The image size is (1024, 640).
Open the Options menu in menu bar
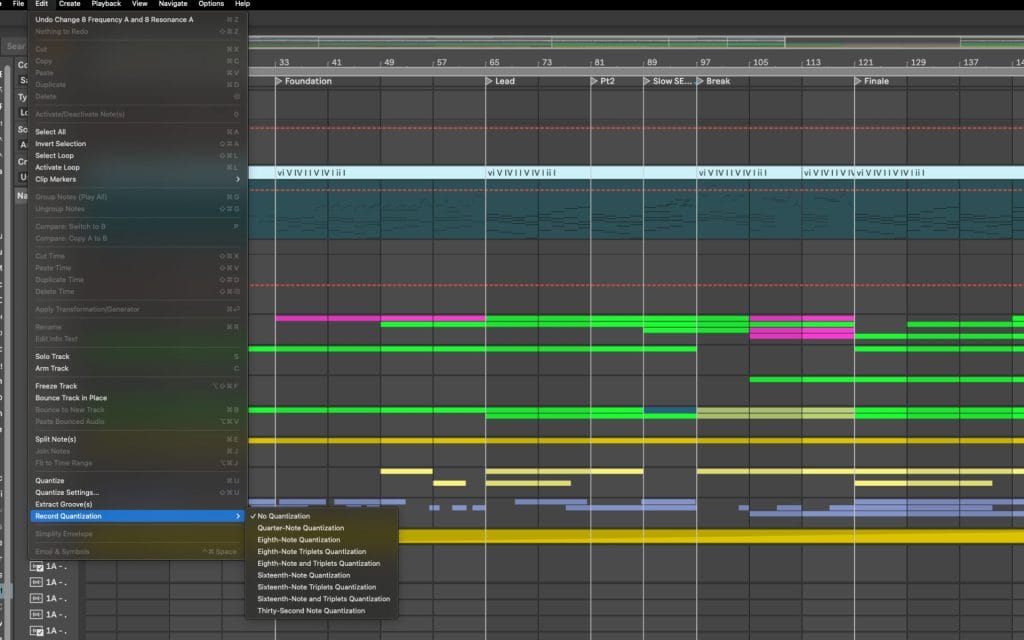[x=211, y=4]
